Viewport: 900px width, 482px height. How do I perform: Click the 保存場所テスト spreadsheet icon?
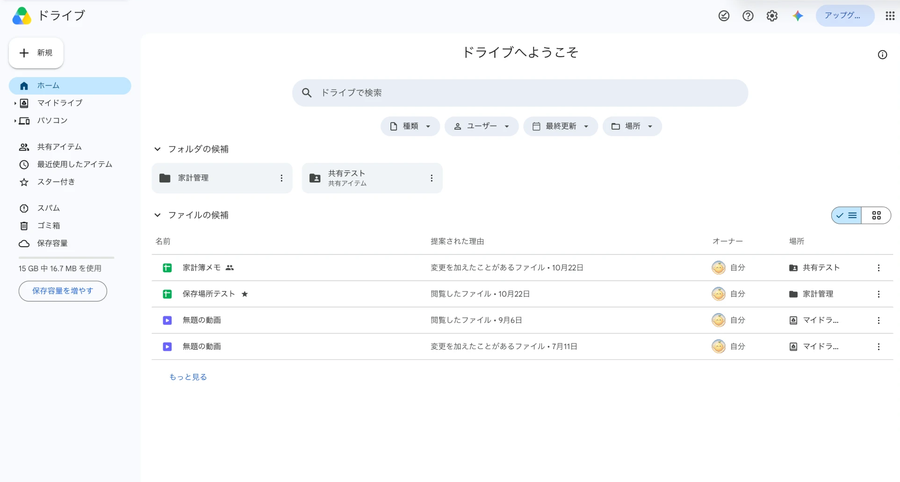coord(167,294)
